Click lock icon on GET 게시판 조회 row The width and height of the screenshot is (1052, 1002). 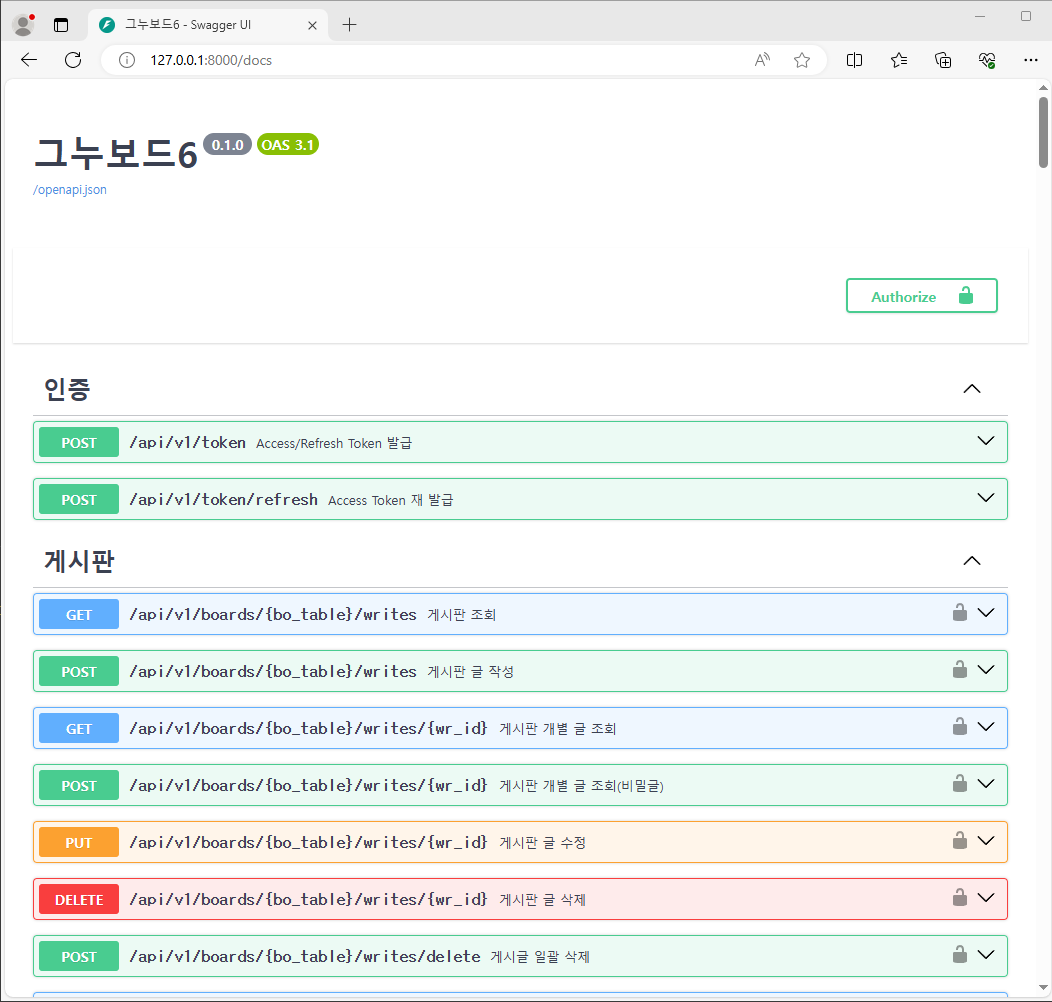[959, 613]
